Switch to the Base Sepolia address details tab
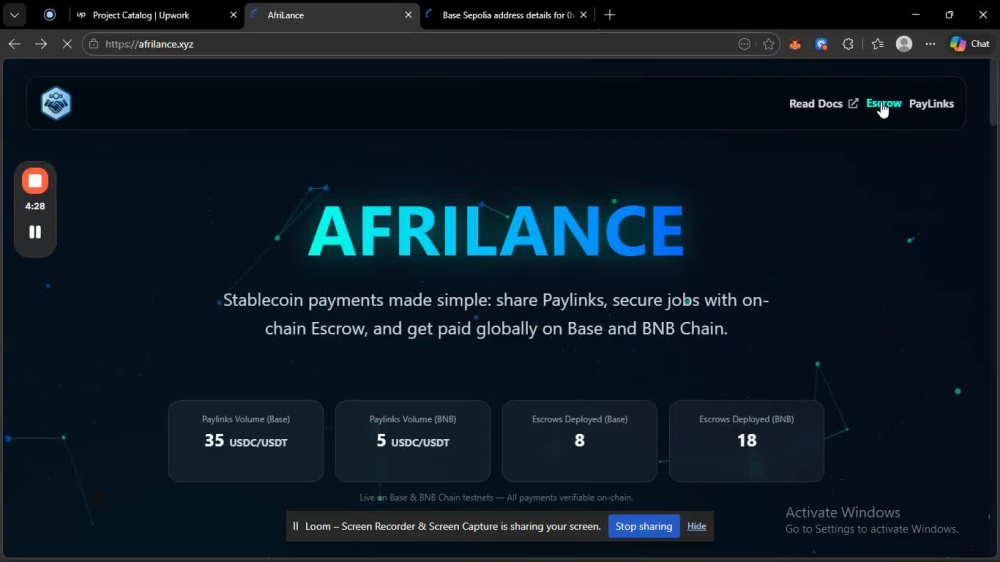 pos(508,15)
